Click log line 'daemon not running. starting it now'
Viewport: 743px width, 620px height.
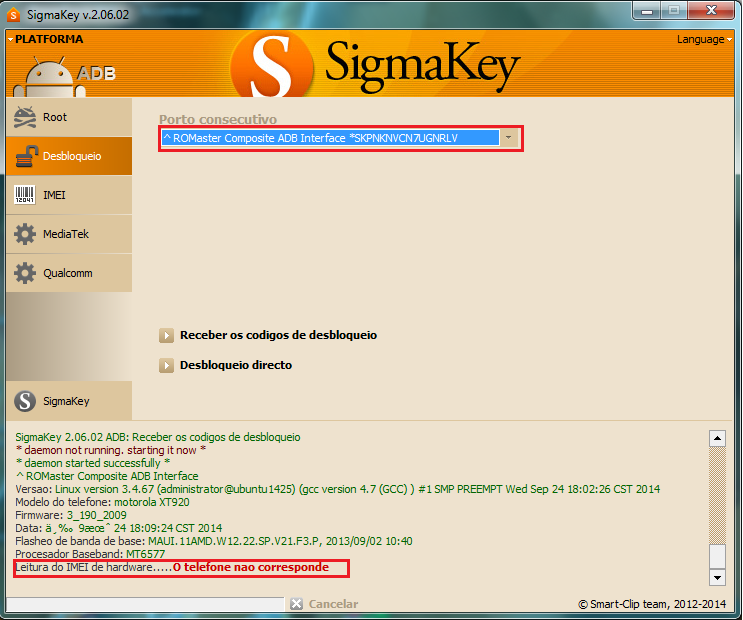tap(110, 450)
